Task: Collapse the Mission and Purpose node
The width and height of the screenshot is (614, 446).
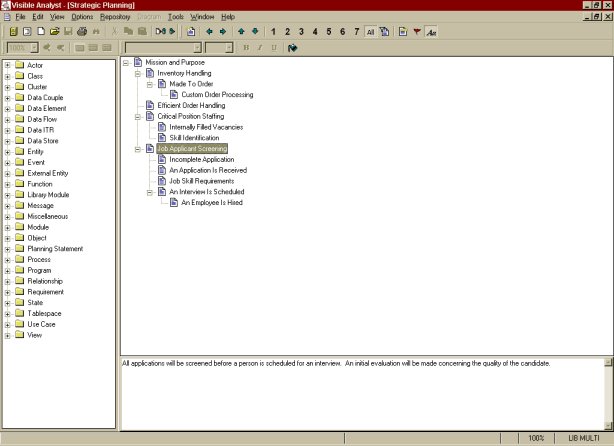Action: (126, 63)
